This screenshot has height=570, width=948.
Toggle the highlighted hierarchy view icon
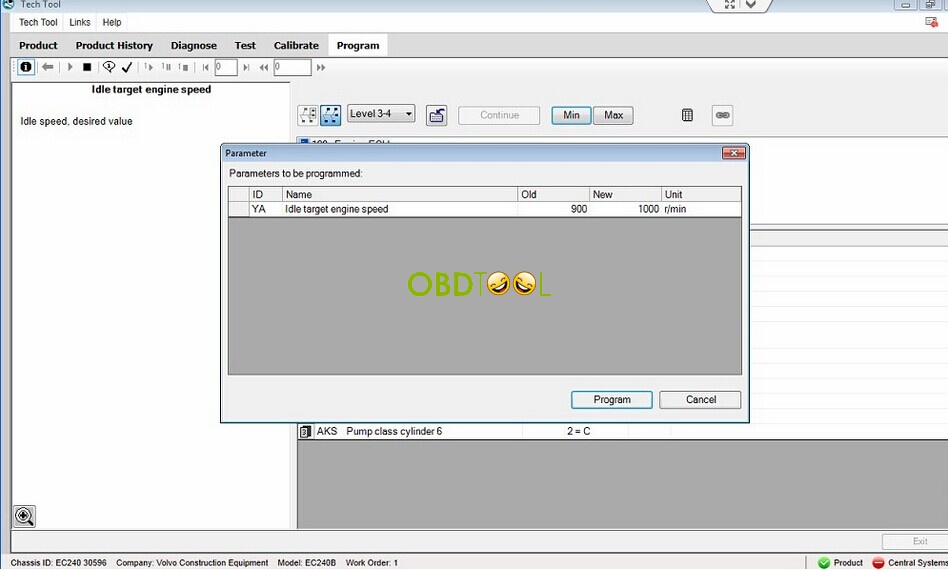point(331,115)
